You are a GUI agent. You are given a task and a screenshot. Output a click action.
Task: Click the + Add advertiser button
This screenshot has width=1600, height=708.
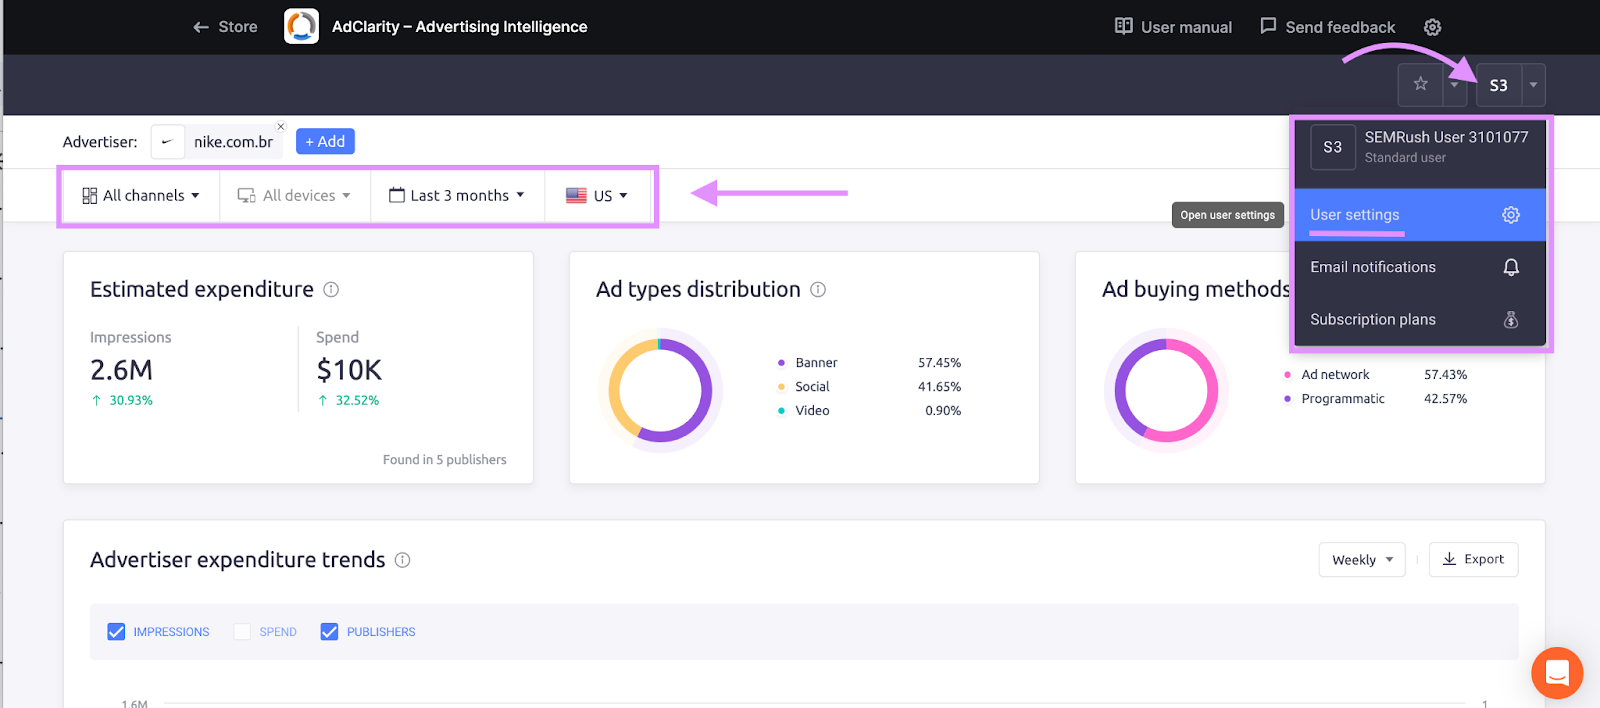(325, 142)
